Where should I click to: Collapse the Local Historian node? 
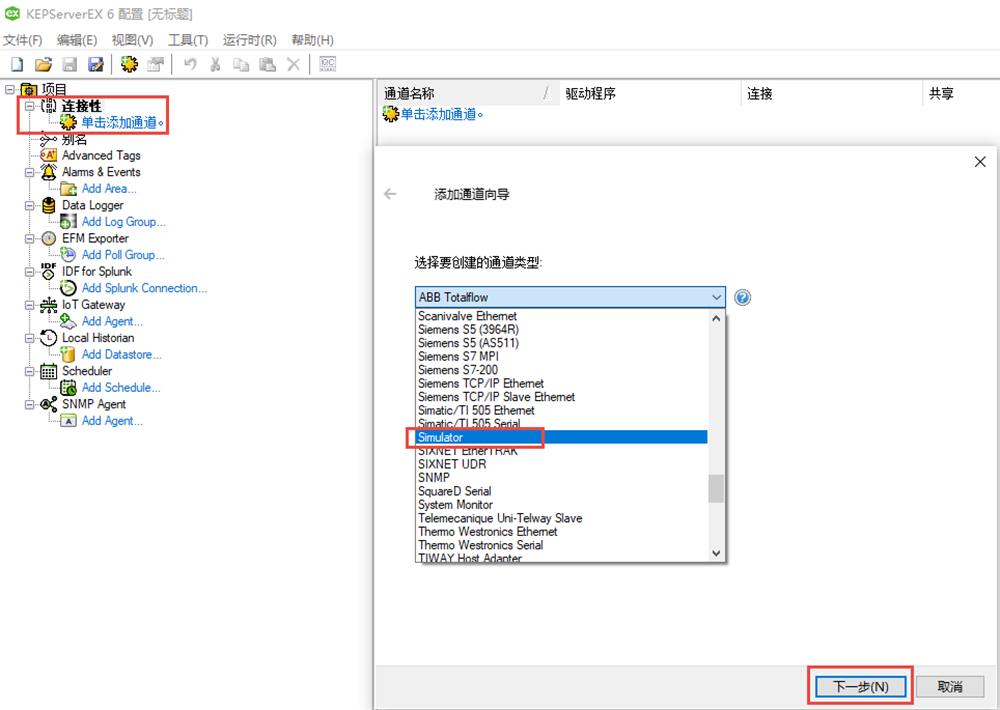29,338
